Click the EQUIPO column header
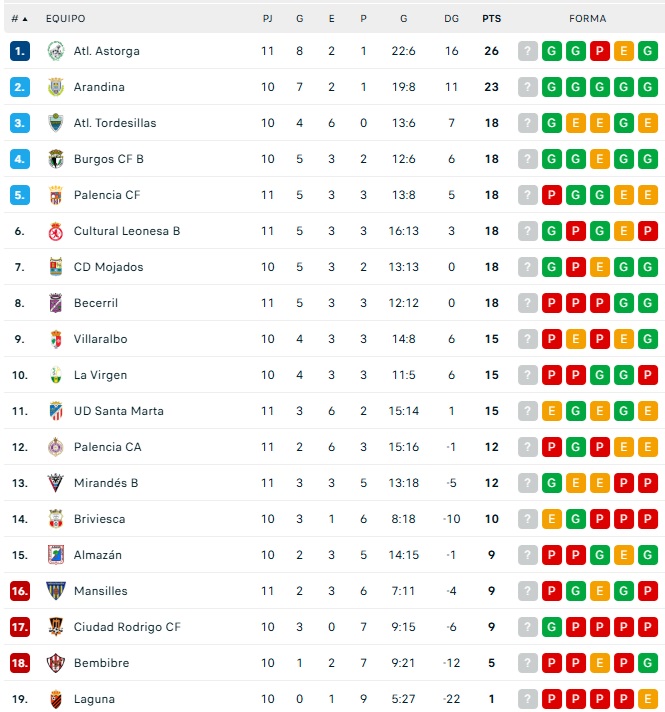 pos(65,19)
